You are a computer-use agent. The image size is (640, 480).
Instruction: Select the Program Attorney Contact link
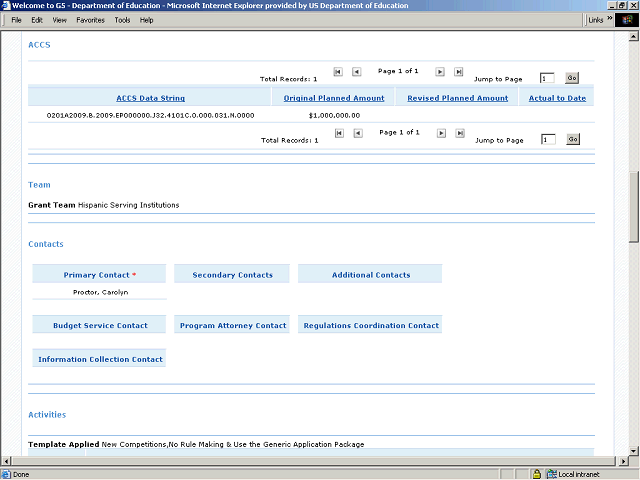[233, 326]
